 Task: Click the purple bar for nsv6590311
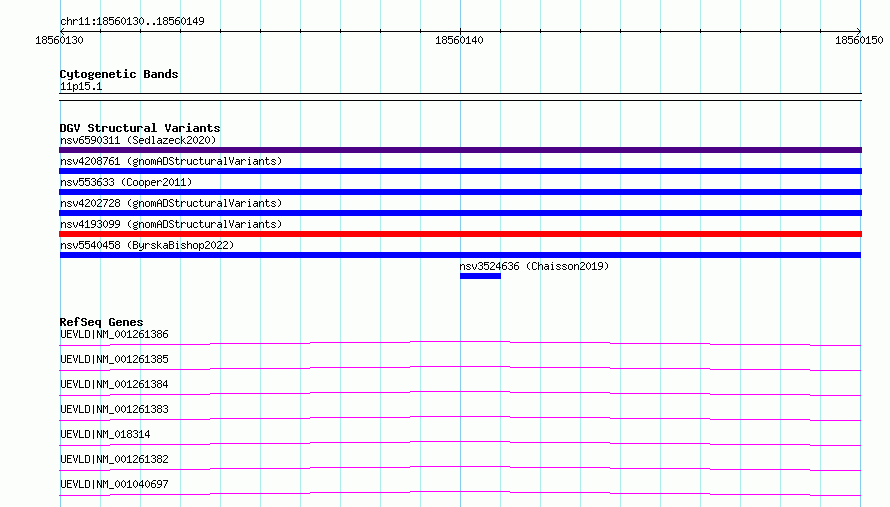pos(460,150)
